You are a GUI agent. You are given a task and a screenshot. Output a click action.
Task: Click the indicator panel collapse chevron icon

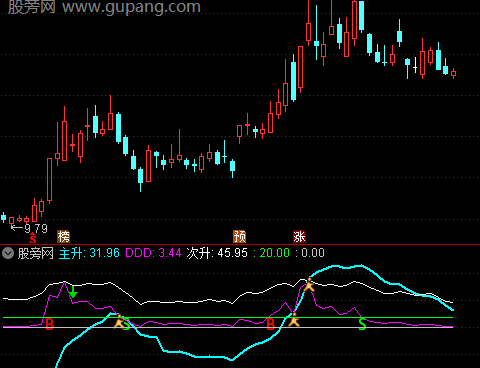(8, 253)
